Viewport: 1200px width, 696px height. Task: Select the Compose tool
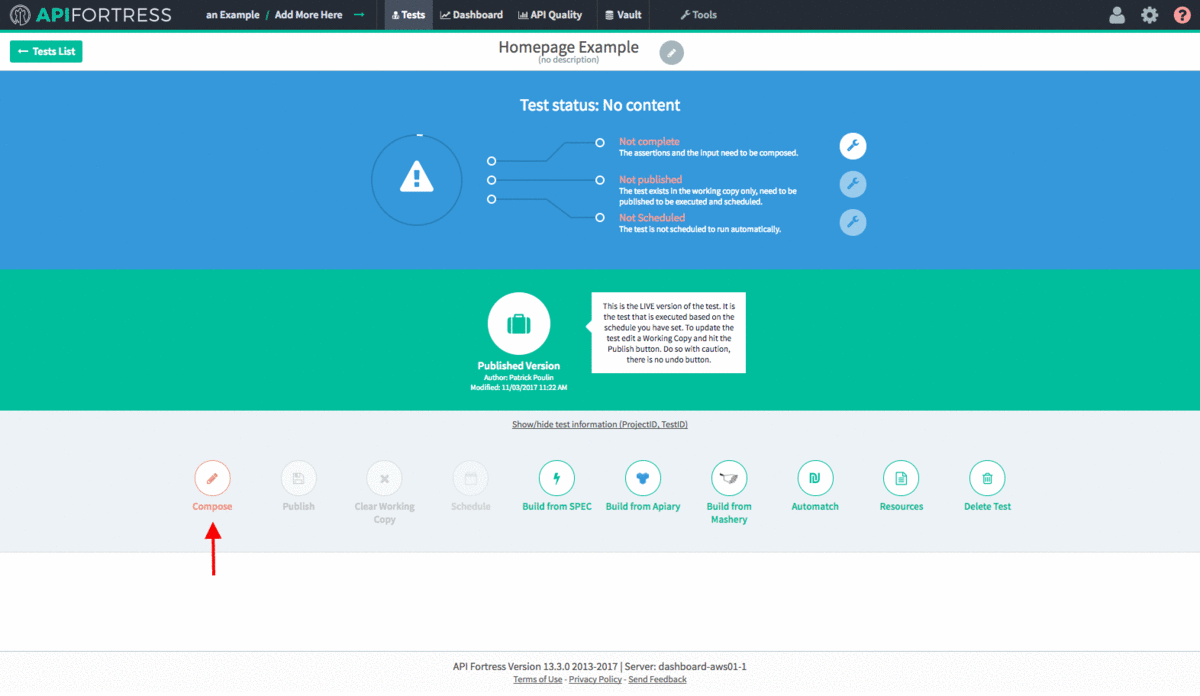[x=212, y=478]
